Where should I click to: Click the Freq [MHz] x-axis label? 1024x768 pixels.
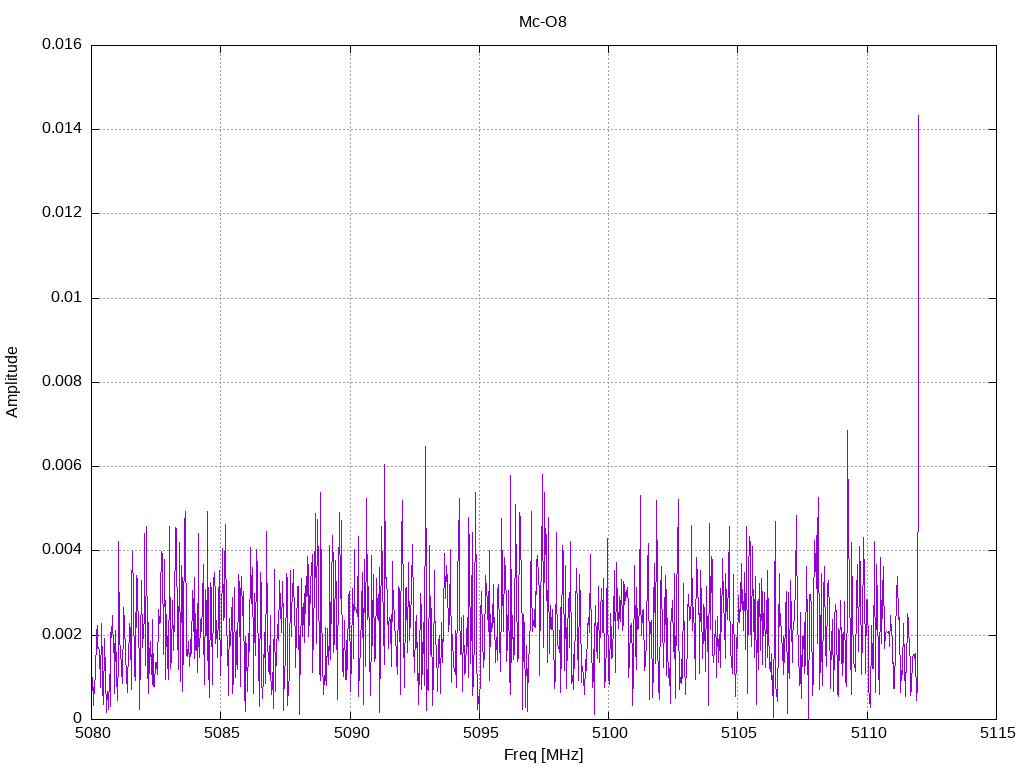click(543, 755)
